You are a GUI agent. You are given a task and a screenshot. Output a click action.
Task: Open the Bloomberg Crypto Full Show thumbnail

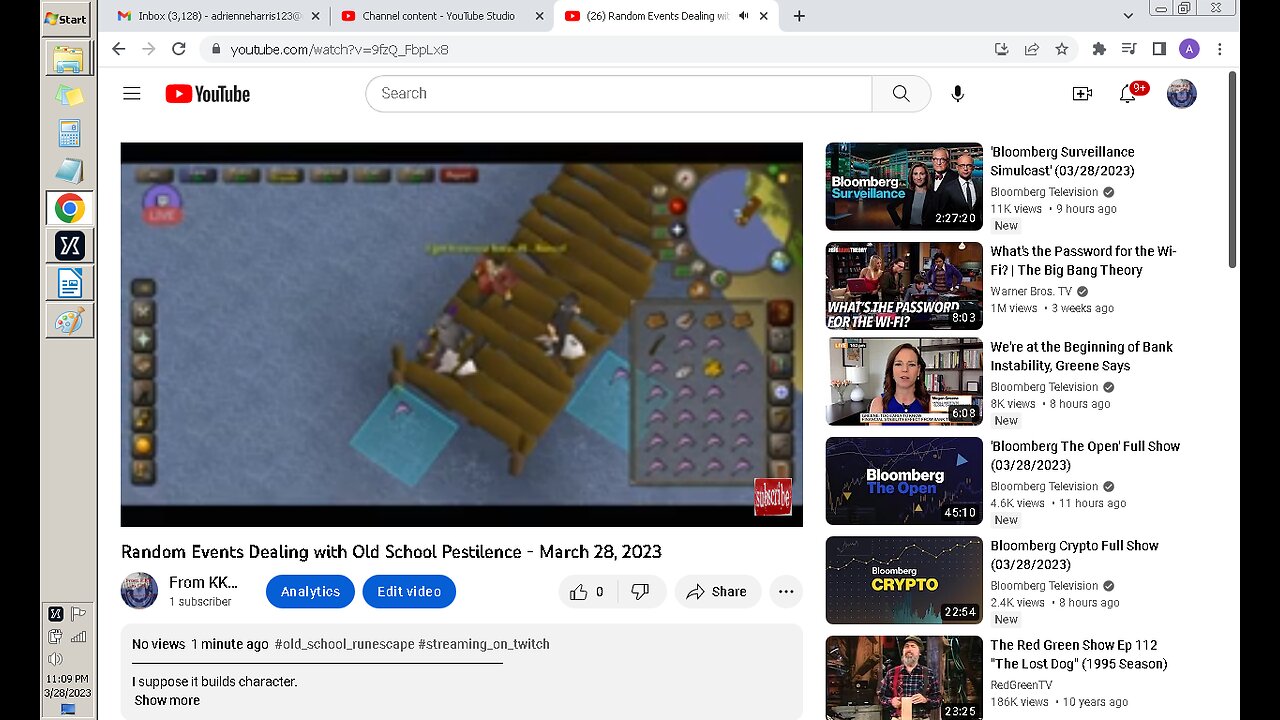pyautogui.click(x=904, y=580)
